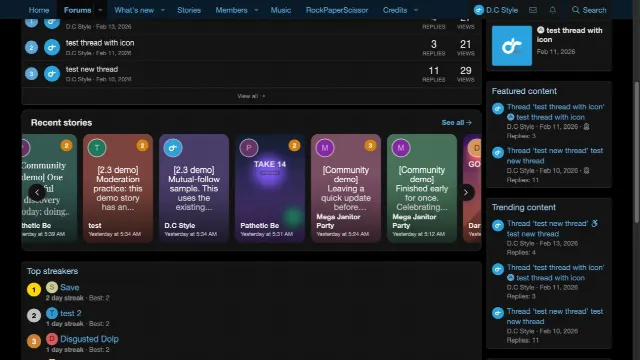Open 'test 2' profile link in streakers

(x=70, y=313)
